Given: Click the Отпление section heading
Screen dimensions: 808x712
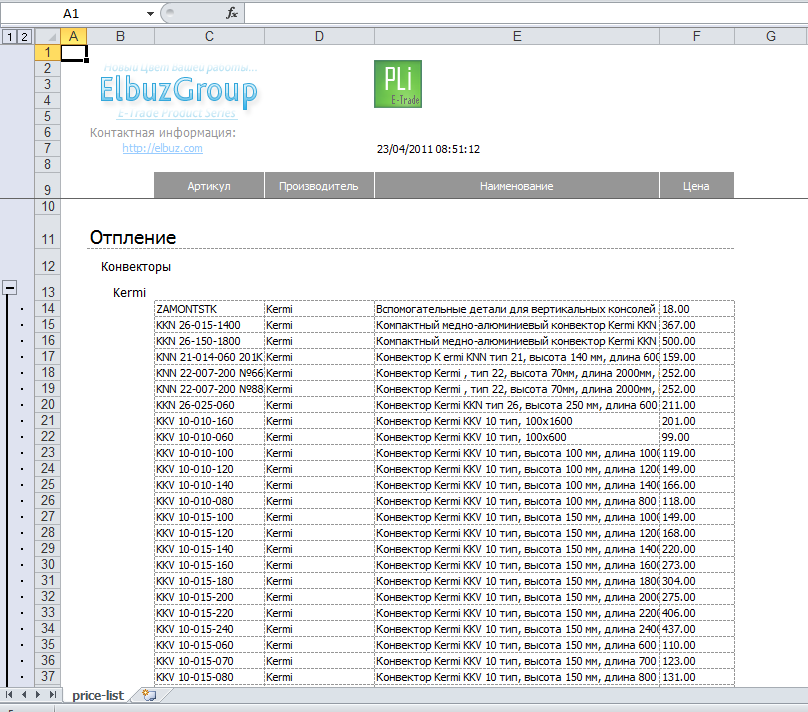Looking at the screenshot, I should click(x=133, y=238).
